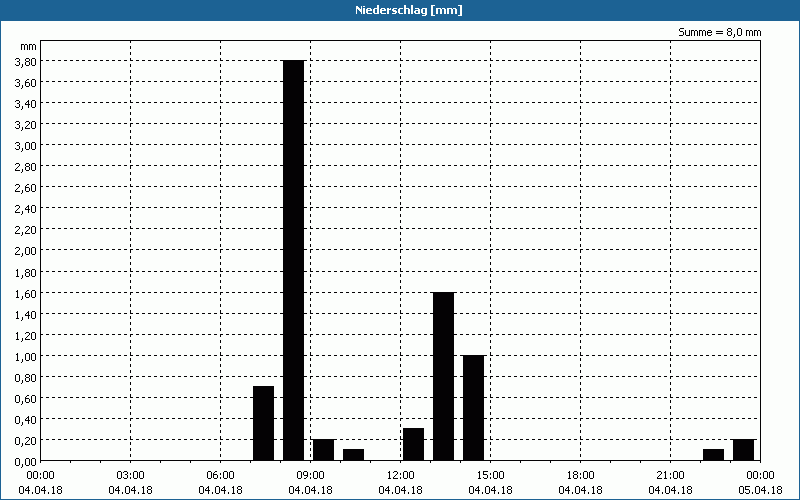The image size is (800, 500).
Task: Click the 0,70 mm bar before 09:00
Action: pos(263,423)
